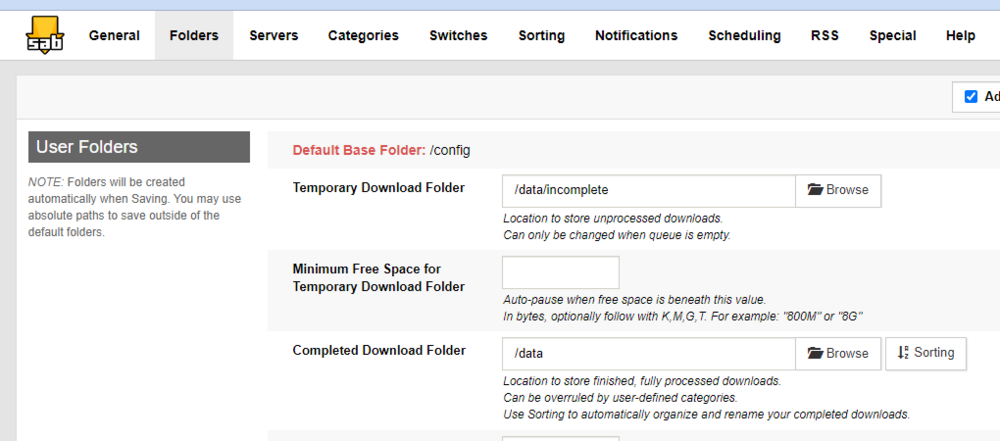
Task: Click the Completed Download Folder label
Action: click(379, 350)
